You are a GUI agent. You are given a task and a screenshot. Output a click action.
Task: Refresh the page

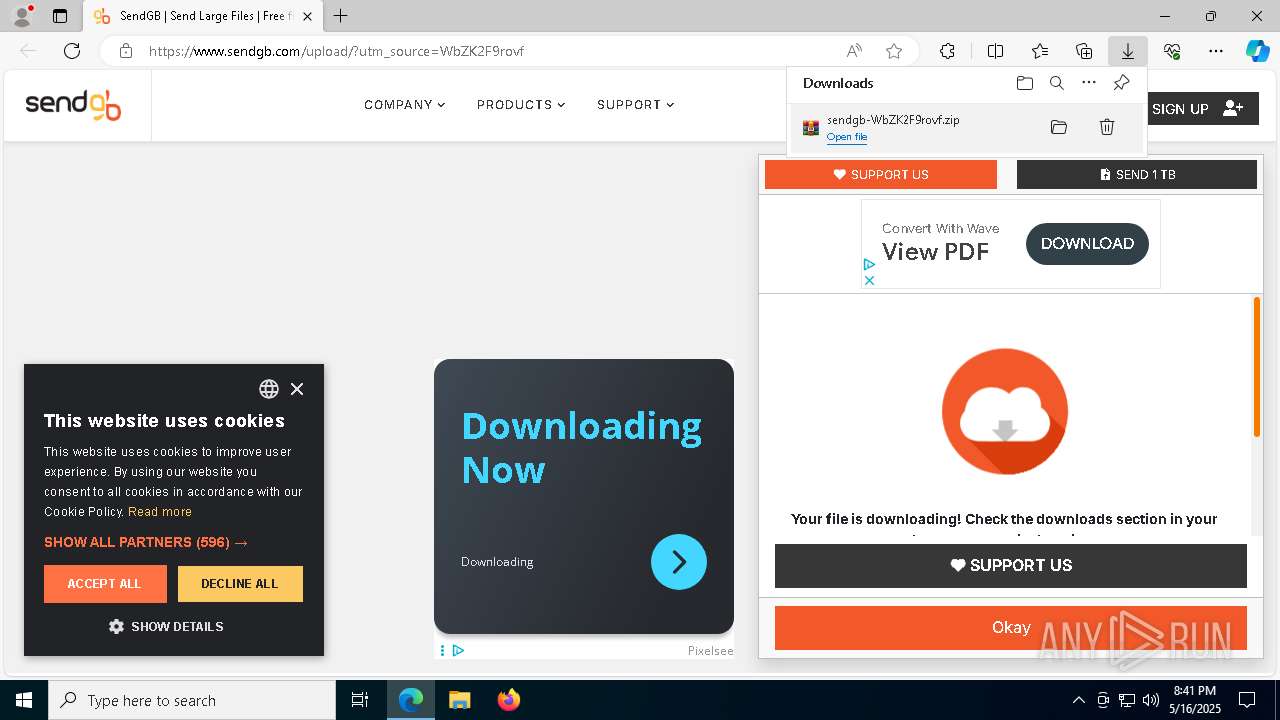(x=72, y=51)
